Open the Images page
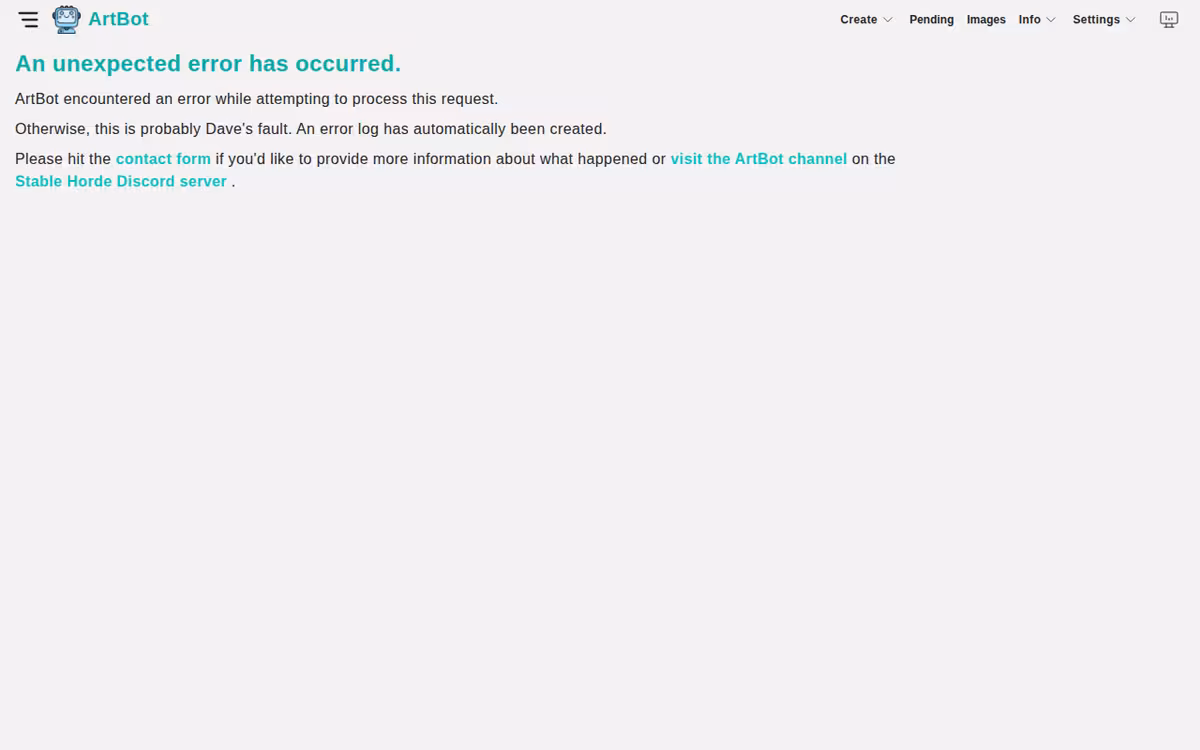Image resolution: width=1200 pixels, height=750 pixels. (986, 20)
